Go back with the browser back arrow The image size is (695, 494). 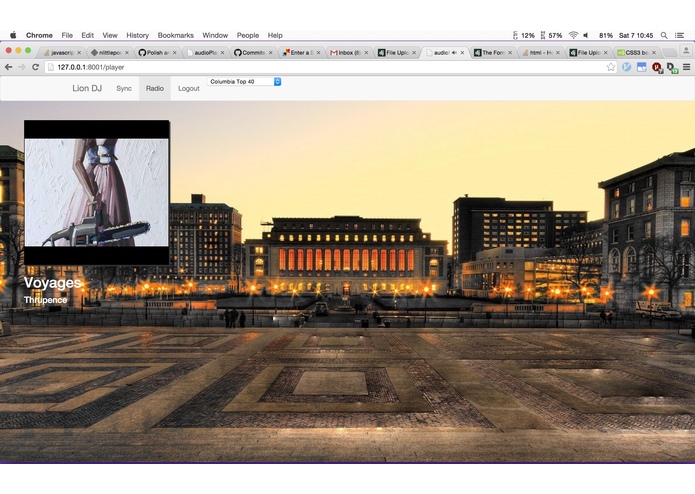pos(8,67)
